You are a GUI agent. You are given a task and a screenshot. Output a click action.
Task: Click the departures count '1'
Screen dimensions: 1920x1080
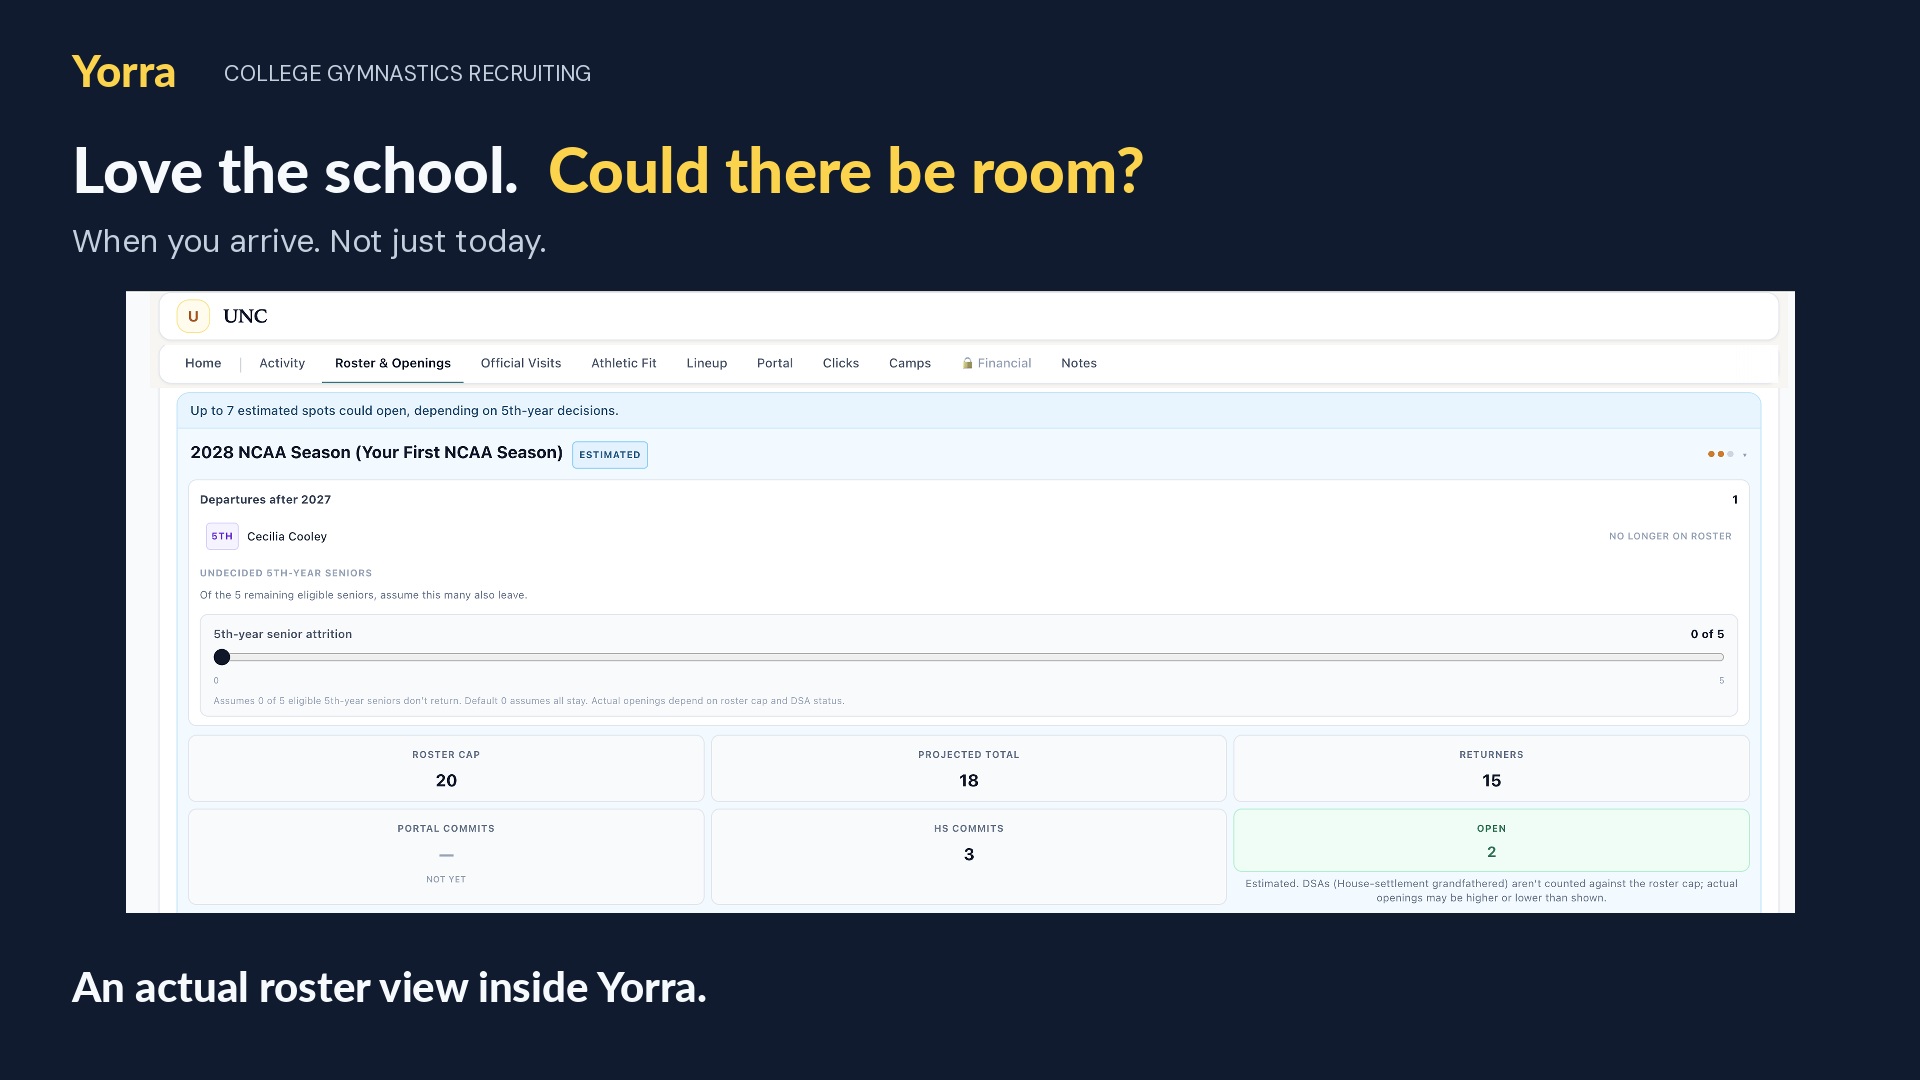(x=1735, y=500)
